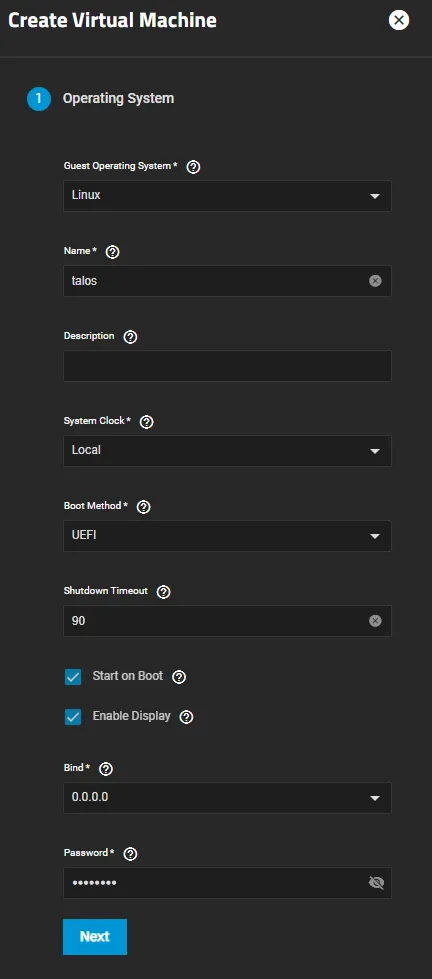Click the Next button

coord(95,937)
